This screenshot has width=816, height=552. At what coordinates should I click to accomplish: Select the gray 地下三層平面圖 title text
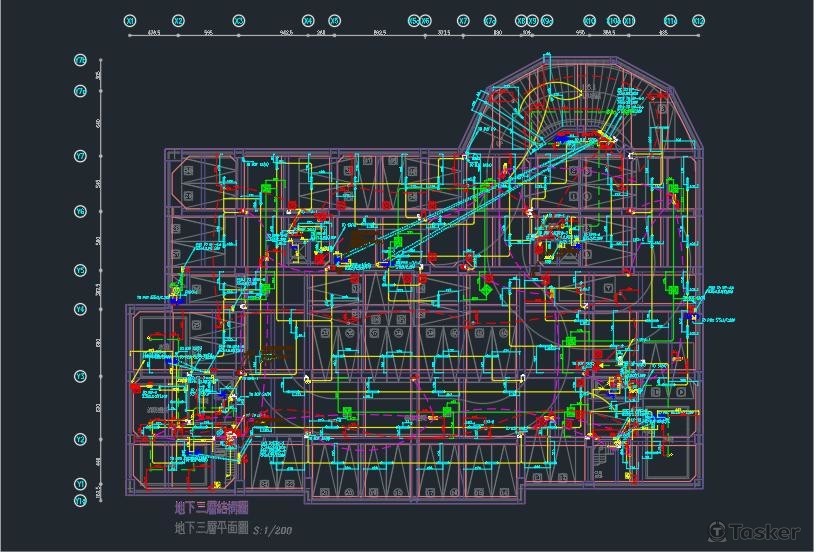211,528
